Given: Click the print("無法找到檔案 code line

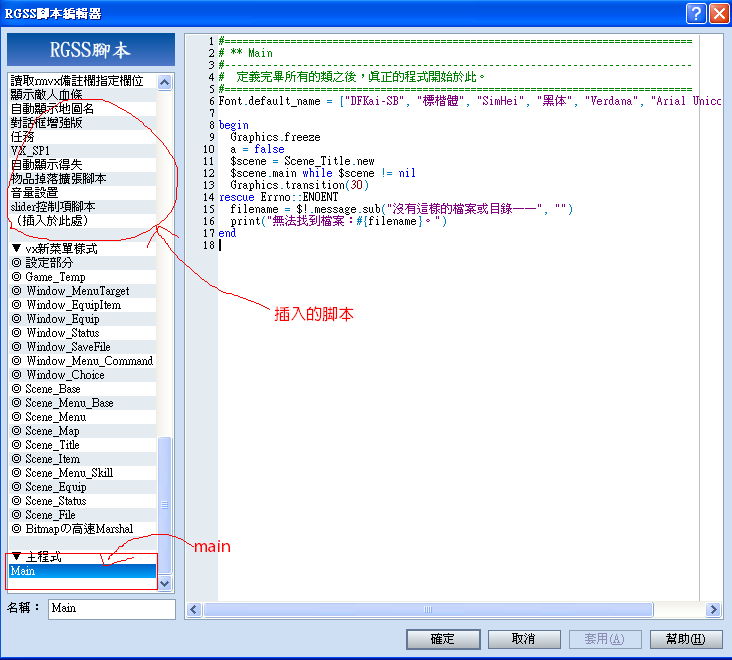Looking at the screenshot, I should tap(338, 221).
